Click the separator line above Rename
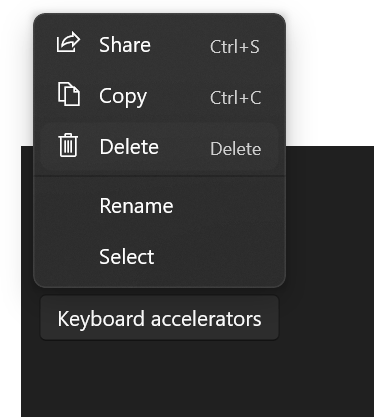Viewport: 374px width, 417px height. [159, 175]
